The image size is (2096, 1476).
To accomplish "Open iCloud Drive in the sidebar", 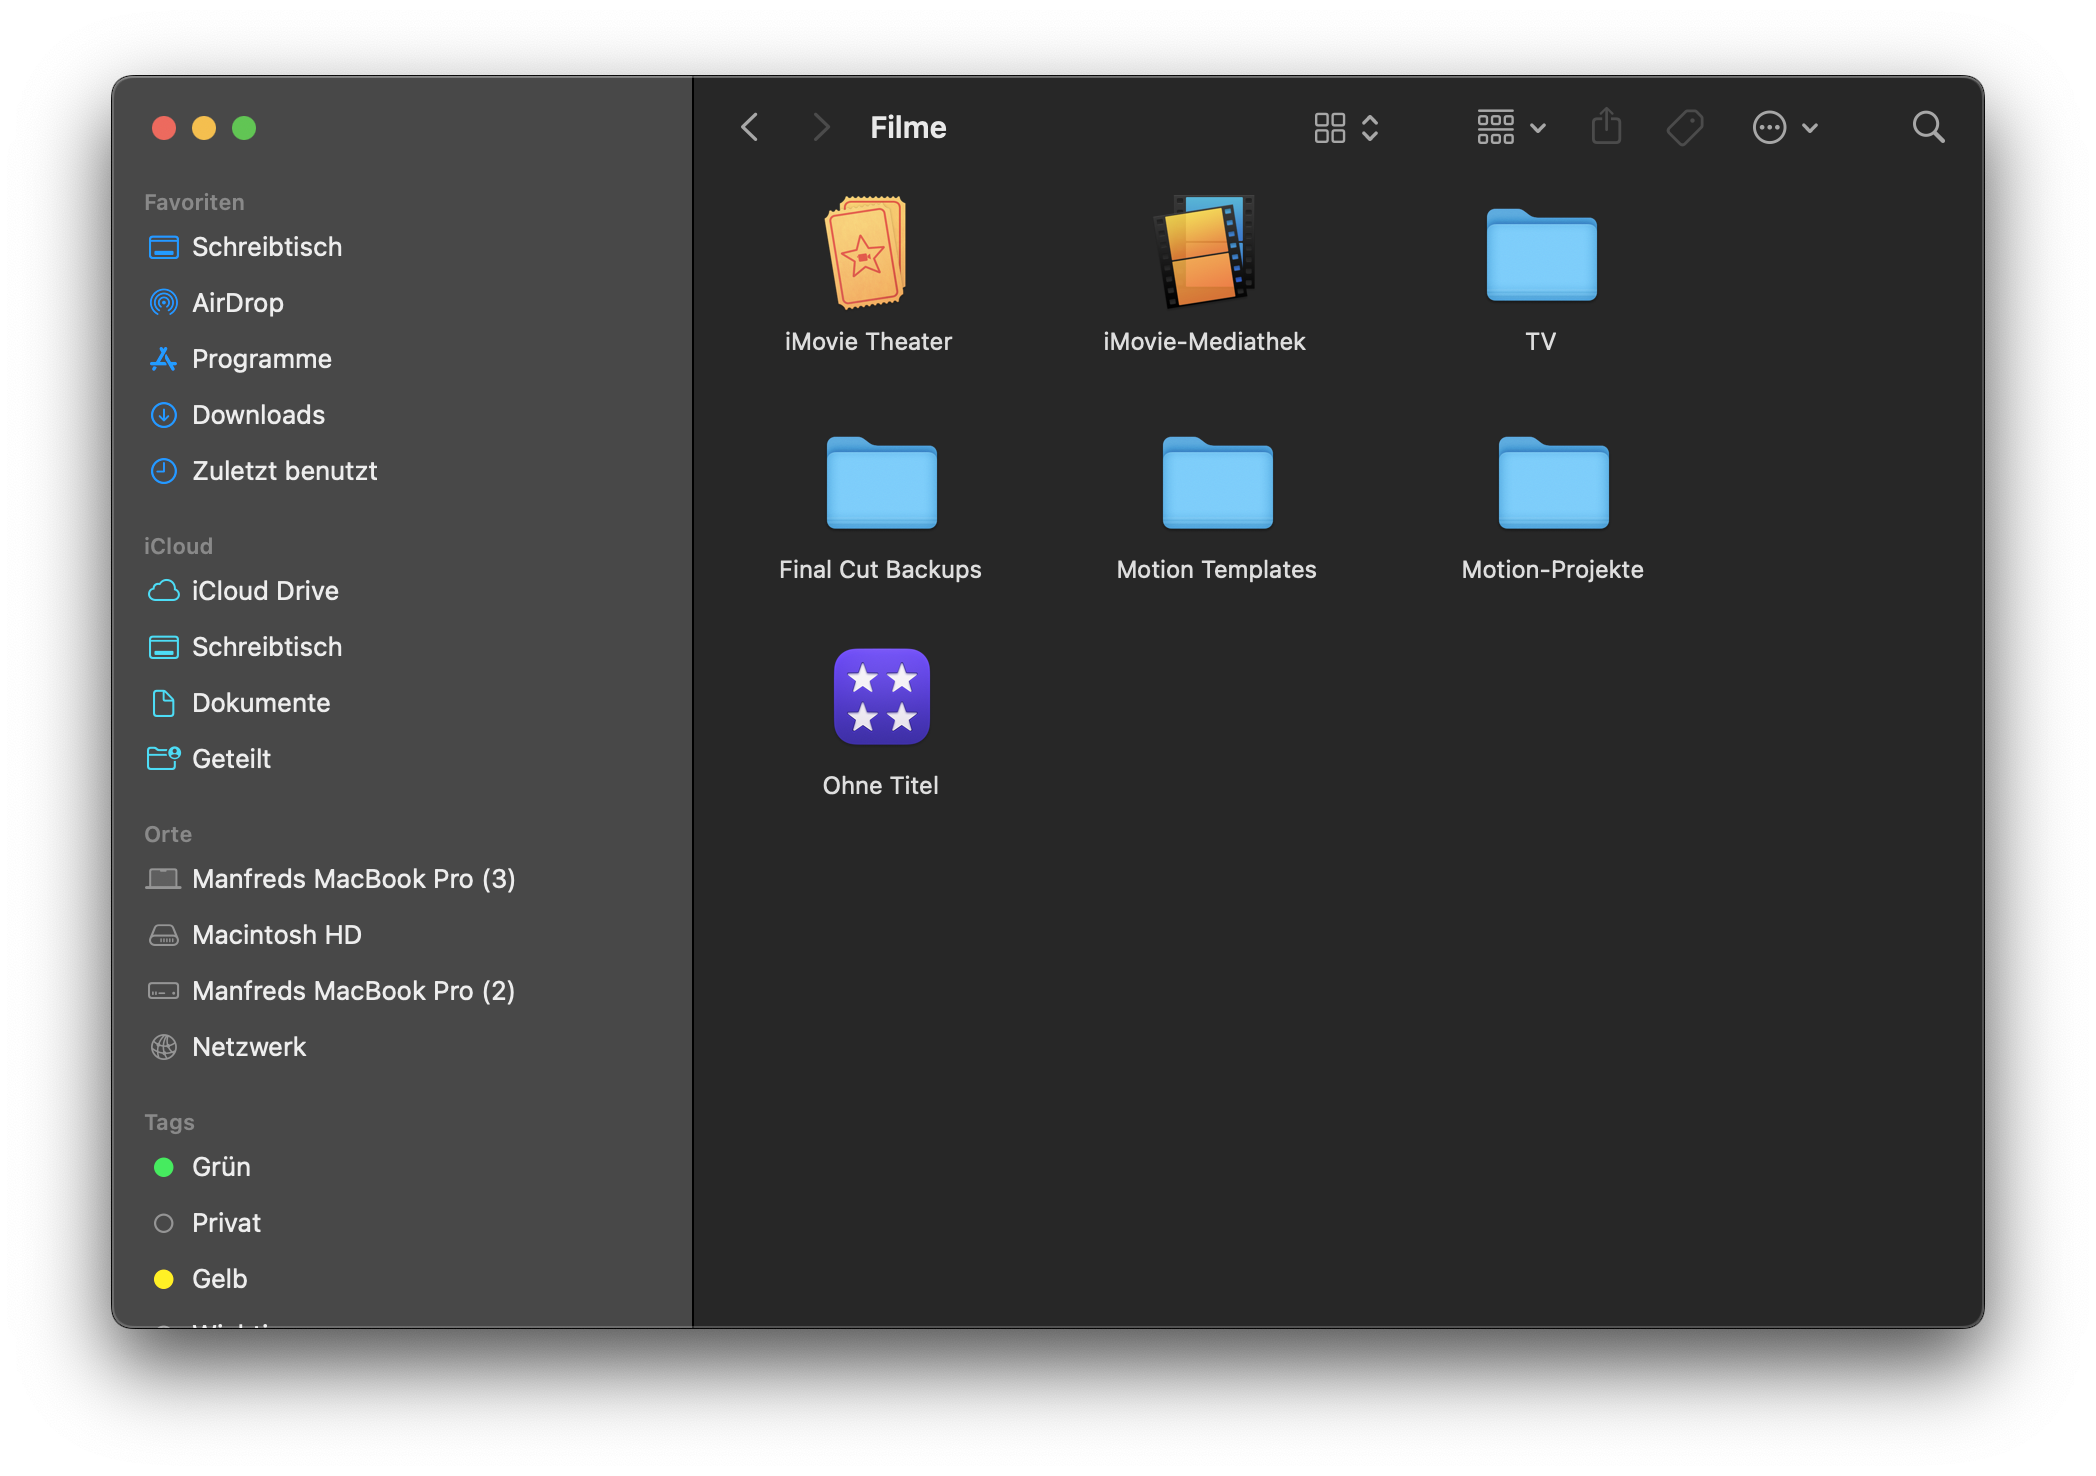I will [x=265, y=591].
